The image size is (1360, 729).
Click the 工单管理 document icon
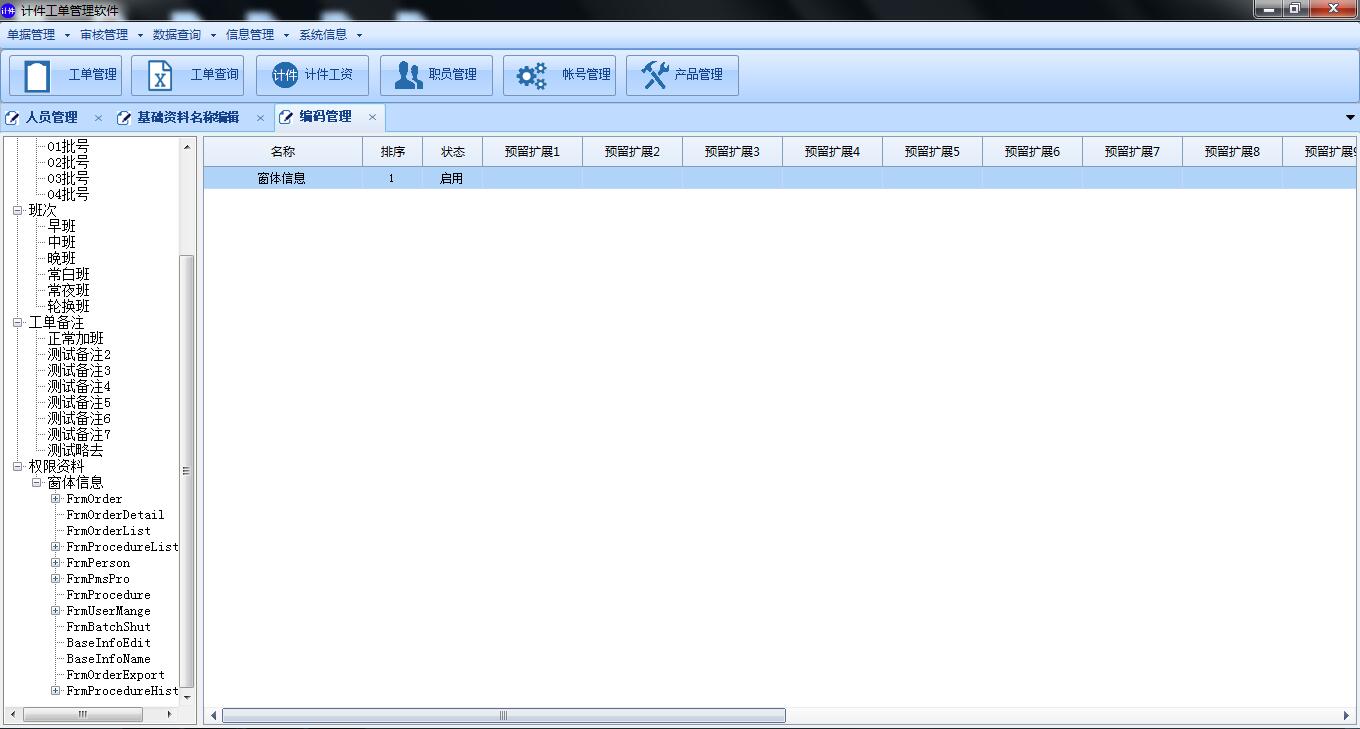[x=37, y=76]
